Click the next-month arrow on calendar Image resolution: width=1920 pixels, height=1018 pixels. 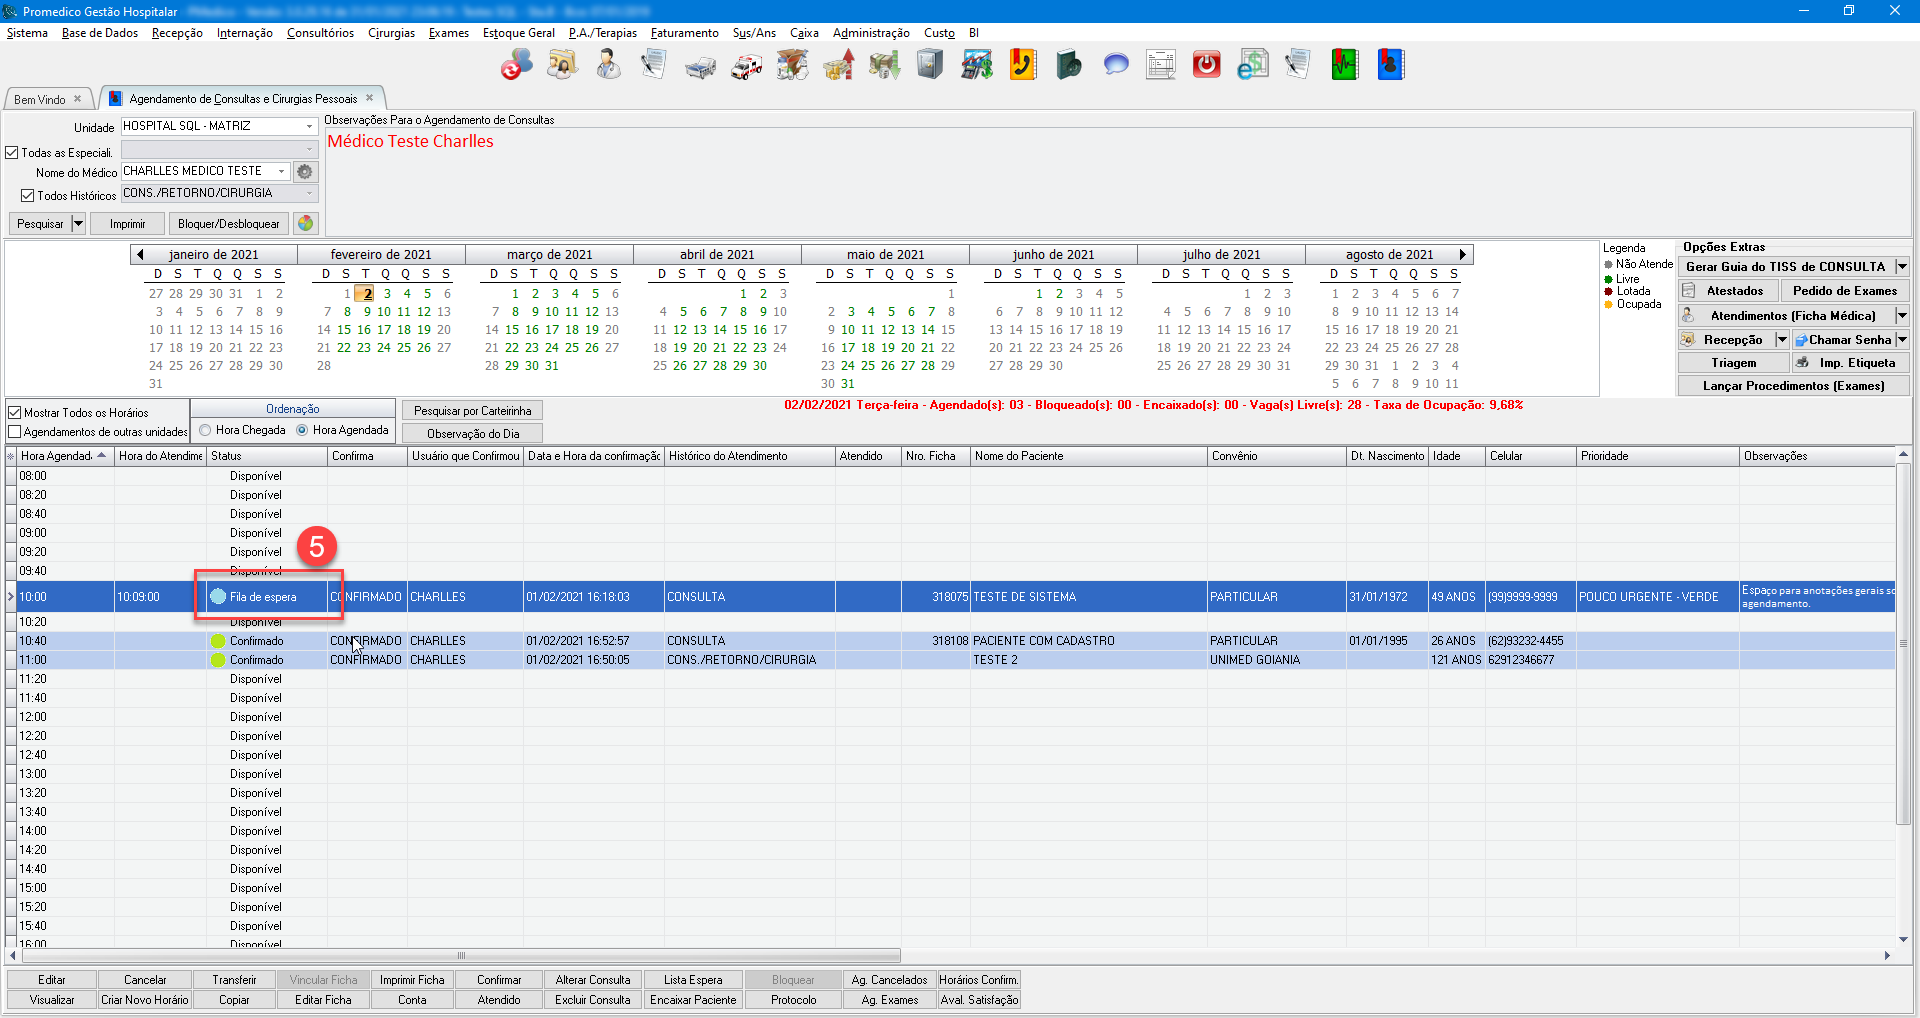1462,255
